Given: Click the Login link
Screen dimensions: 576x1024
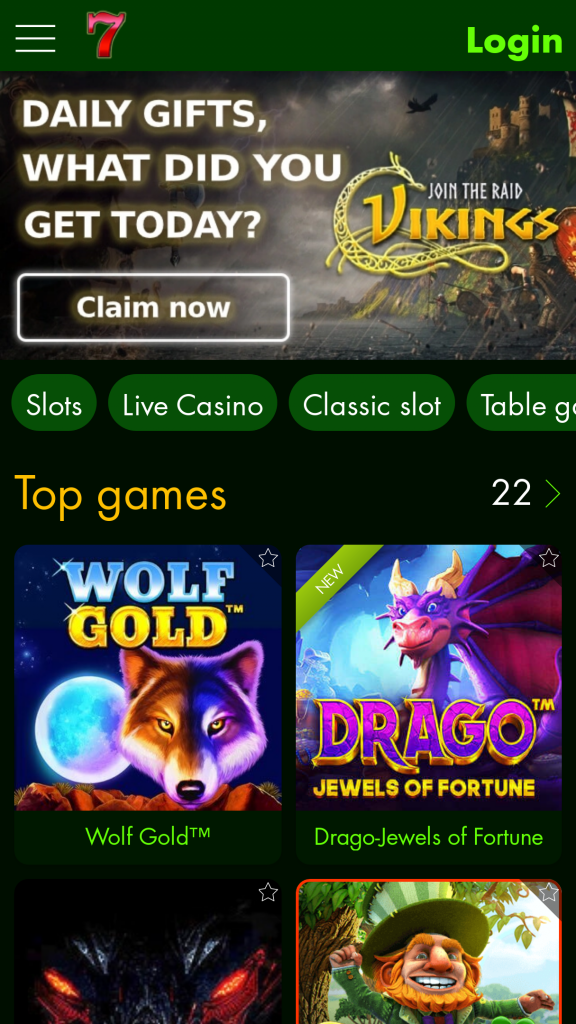Looking at the screenshot, I should pos(515,40).
